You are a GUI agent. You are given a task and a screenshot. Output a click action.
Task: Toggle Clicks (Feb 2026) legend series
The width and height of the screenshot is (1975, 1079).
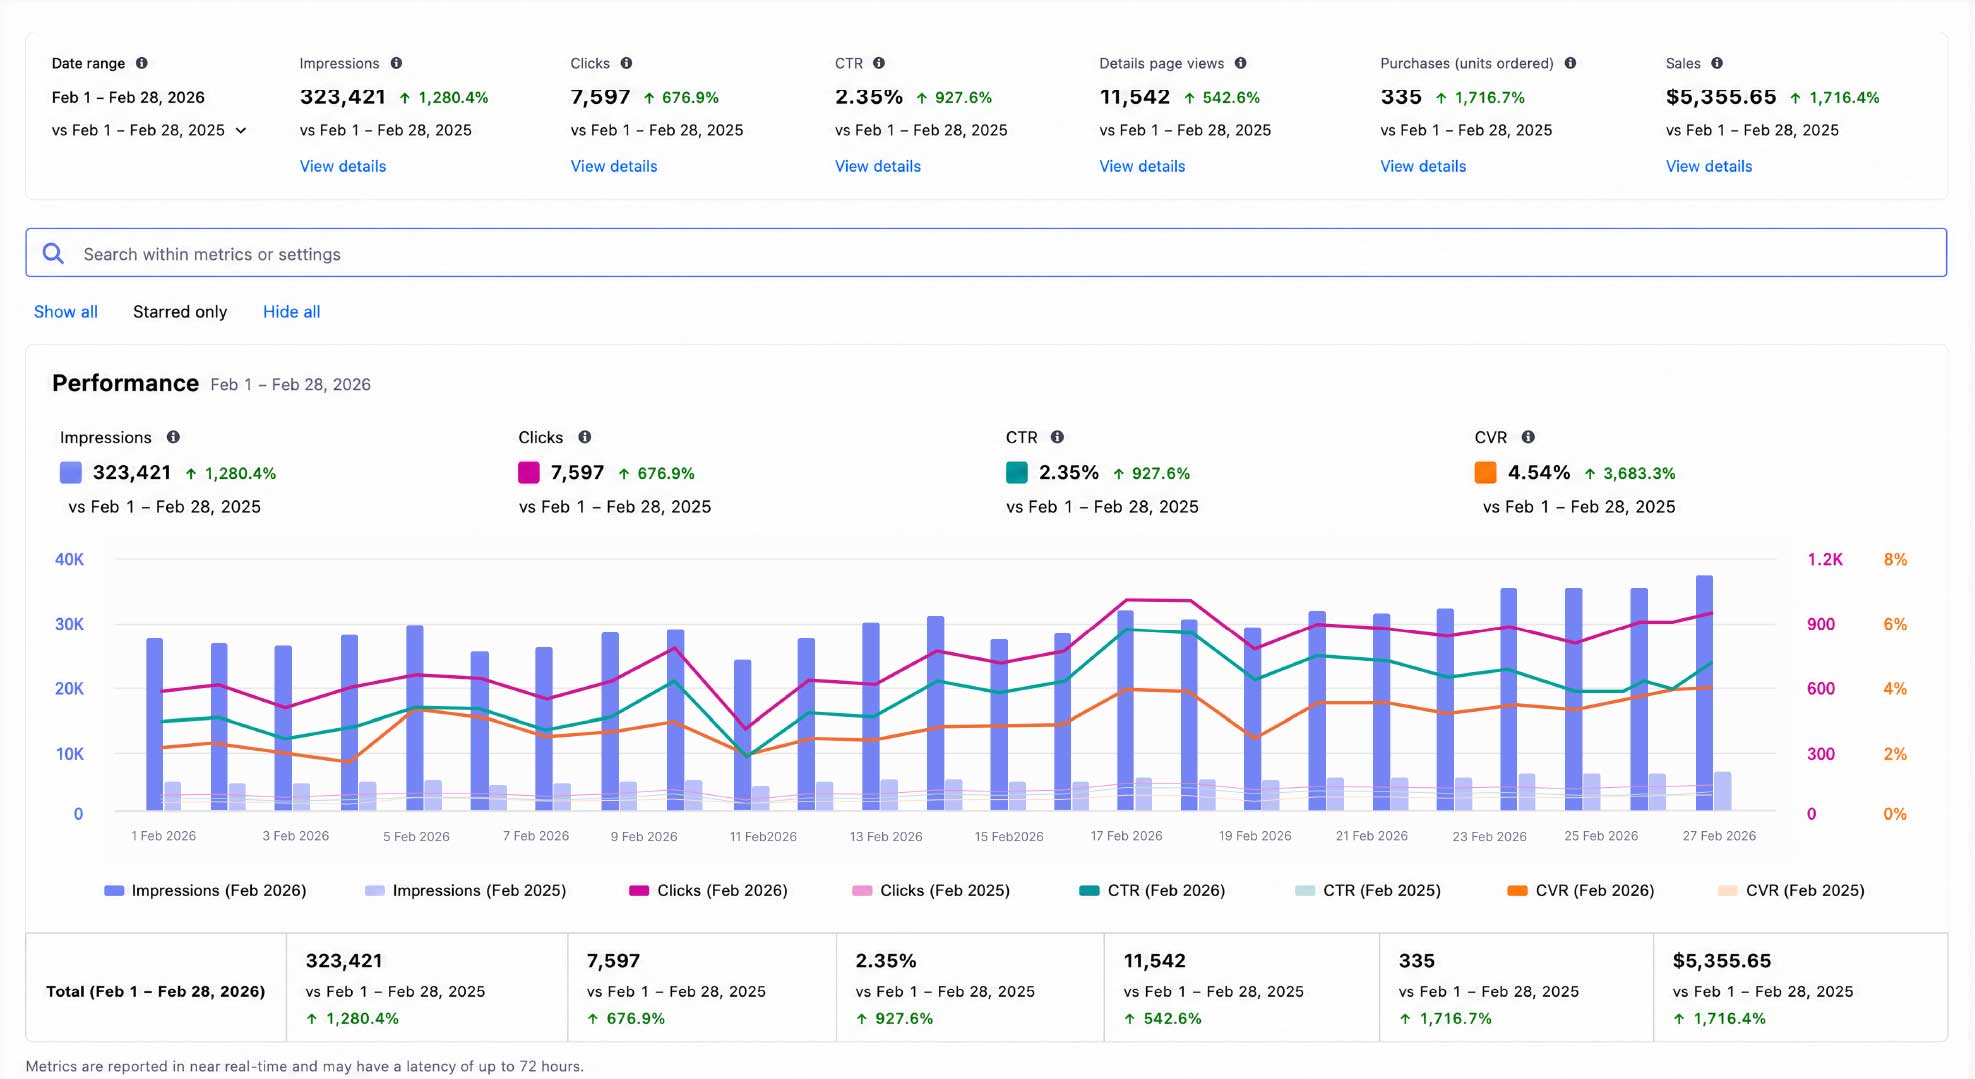tap(708, 891)
